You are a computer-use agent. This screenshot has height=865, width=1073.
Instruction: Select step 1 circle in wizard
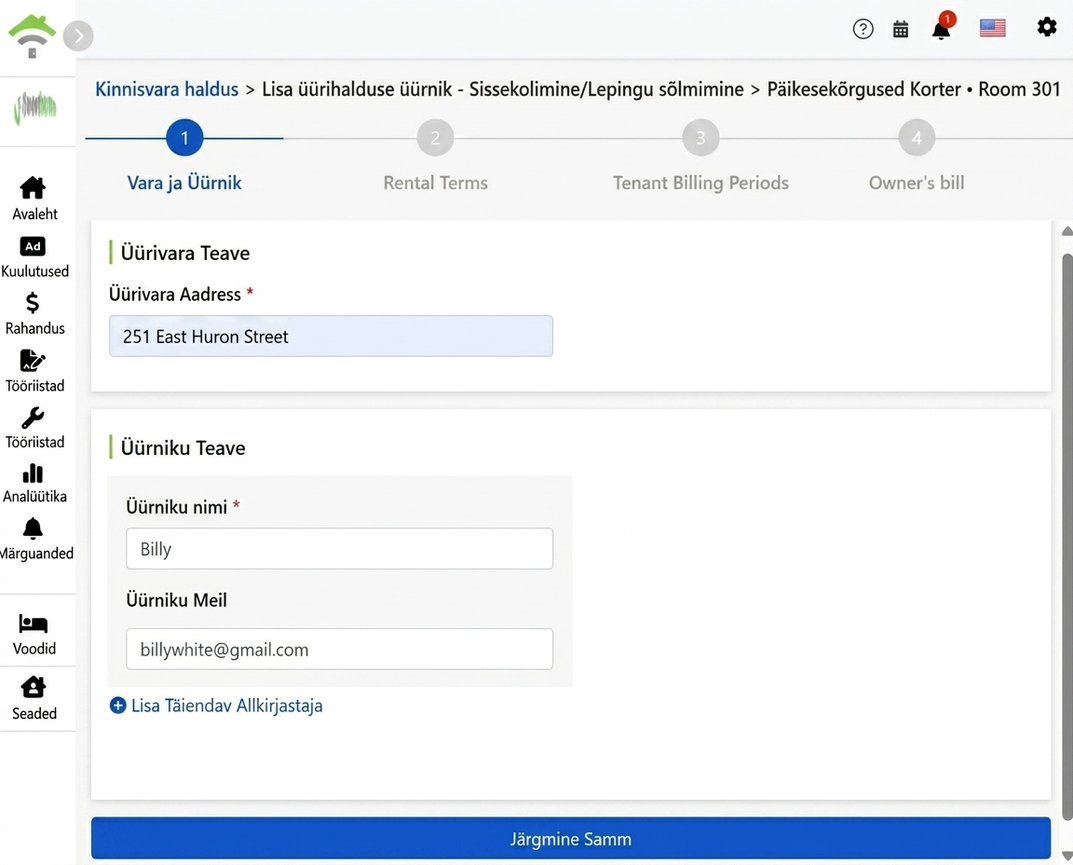(184, 138)
